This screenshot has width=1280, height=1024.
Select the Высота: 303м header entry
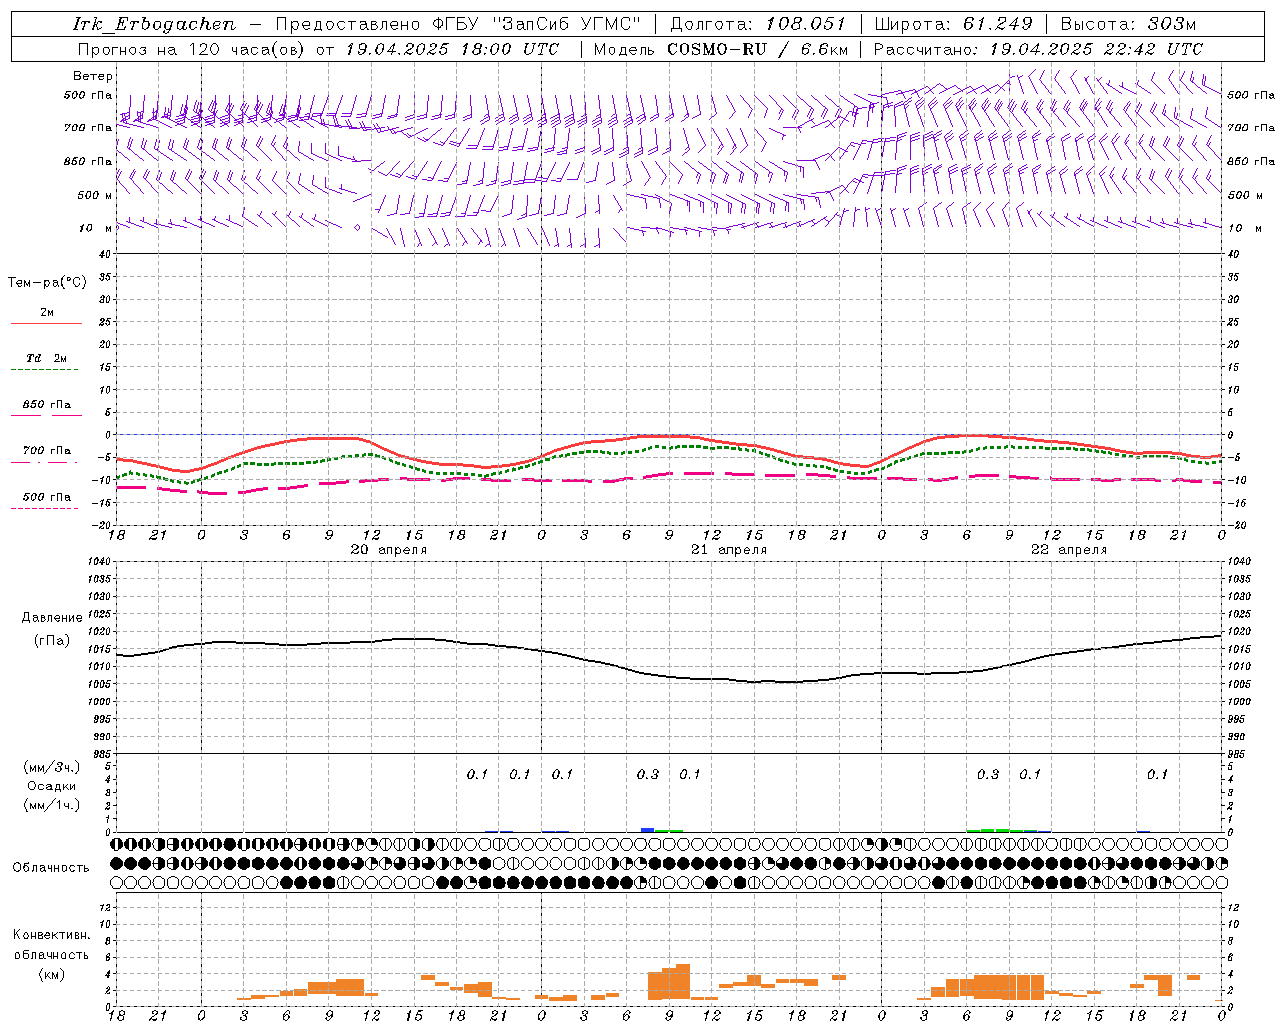(1128, 24)
